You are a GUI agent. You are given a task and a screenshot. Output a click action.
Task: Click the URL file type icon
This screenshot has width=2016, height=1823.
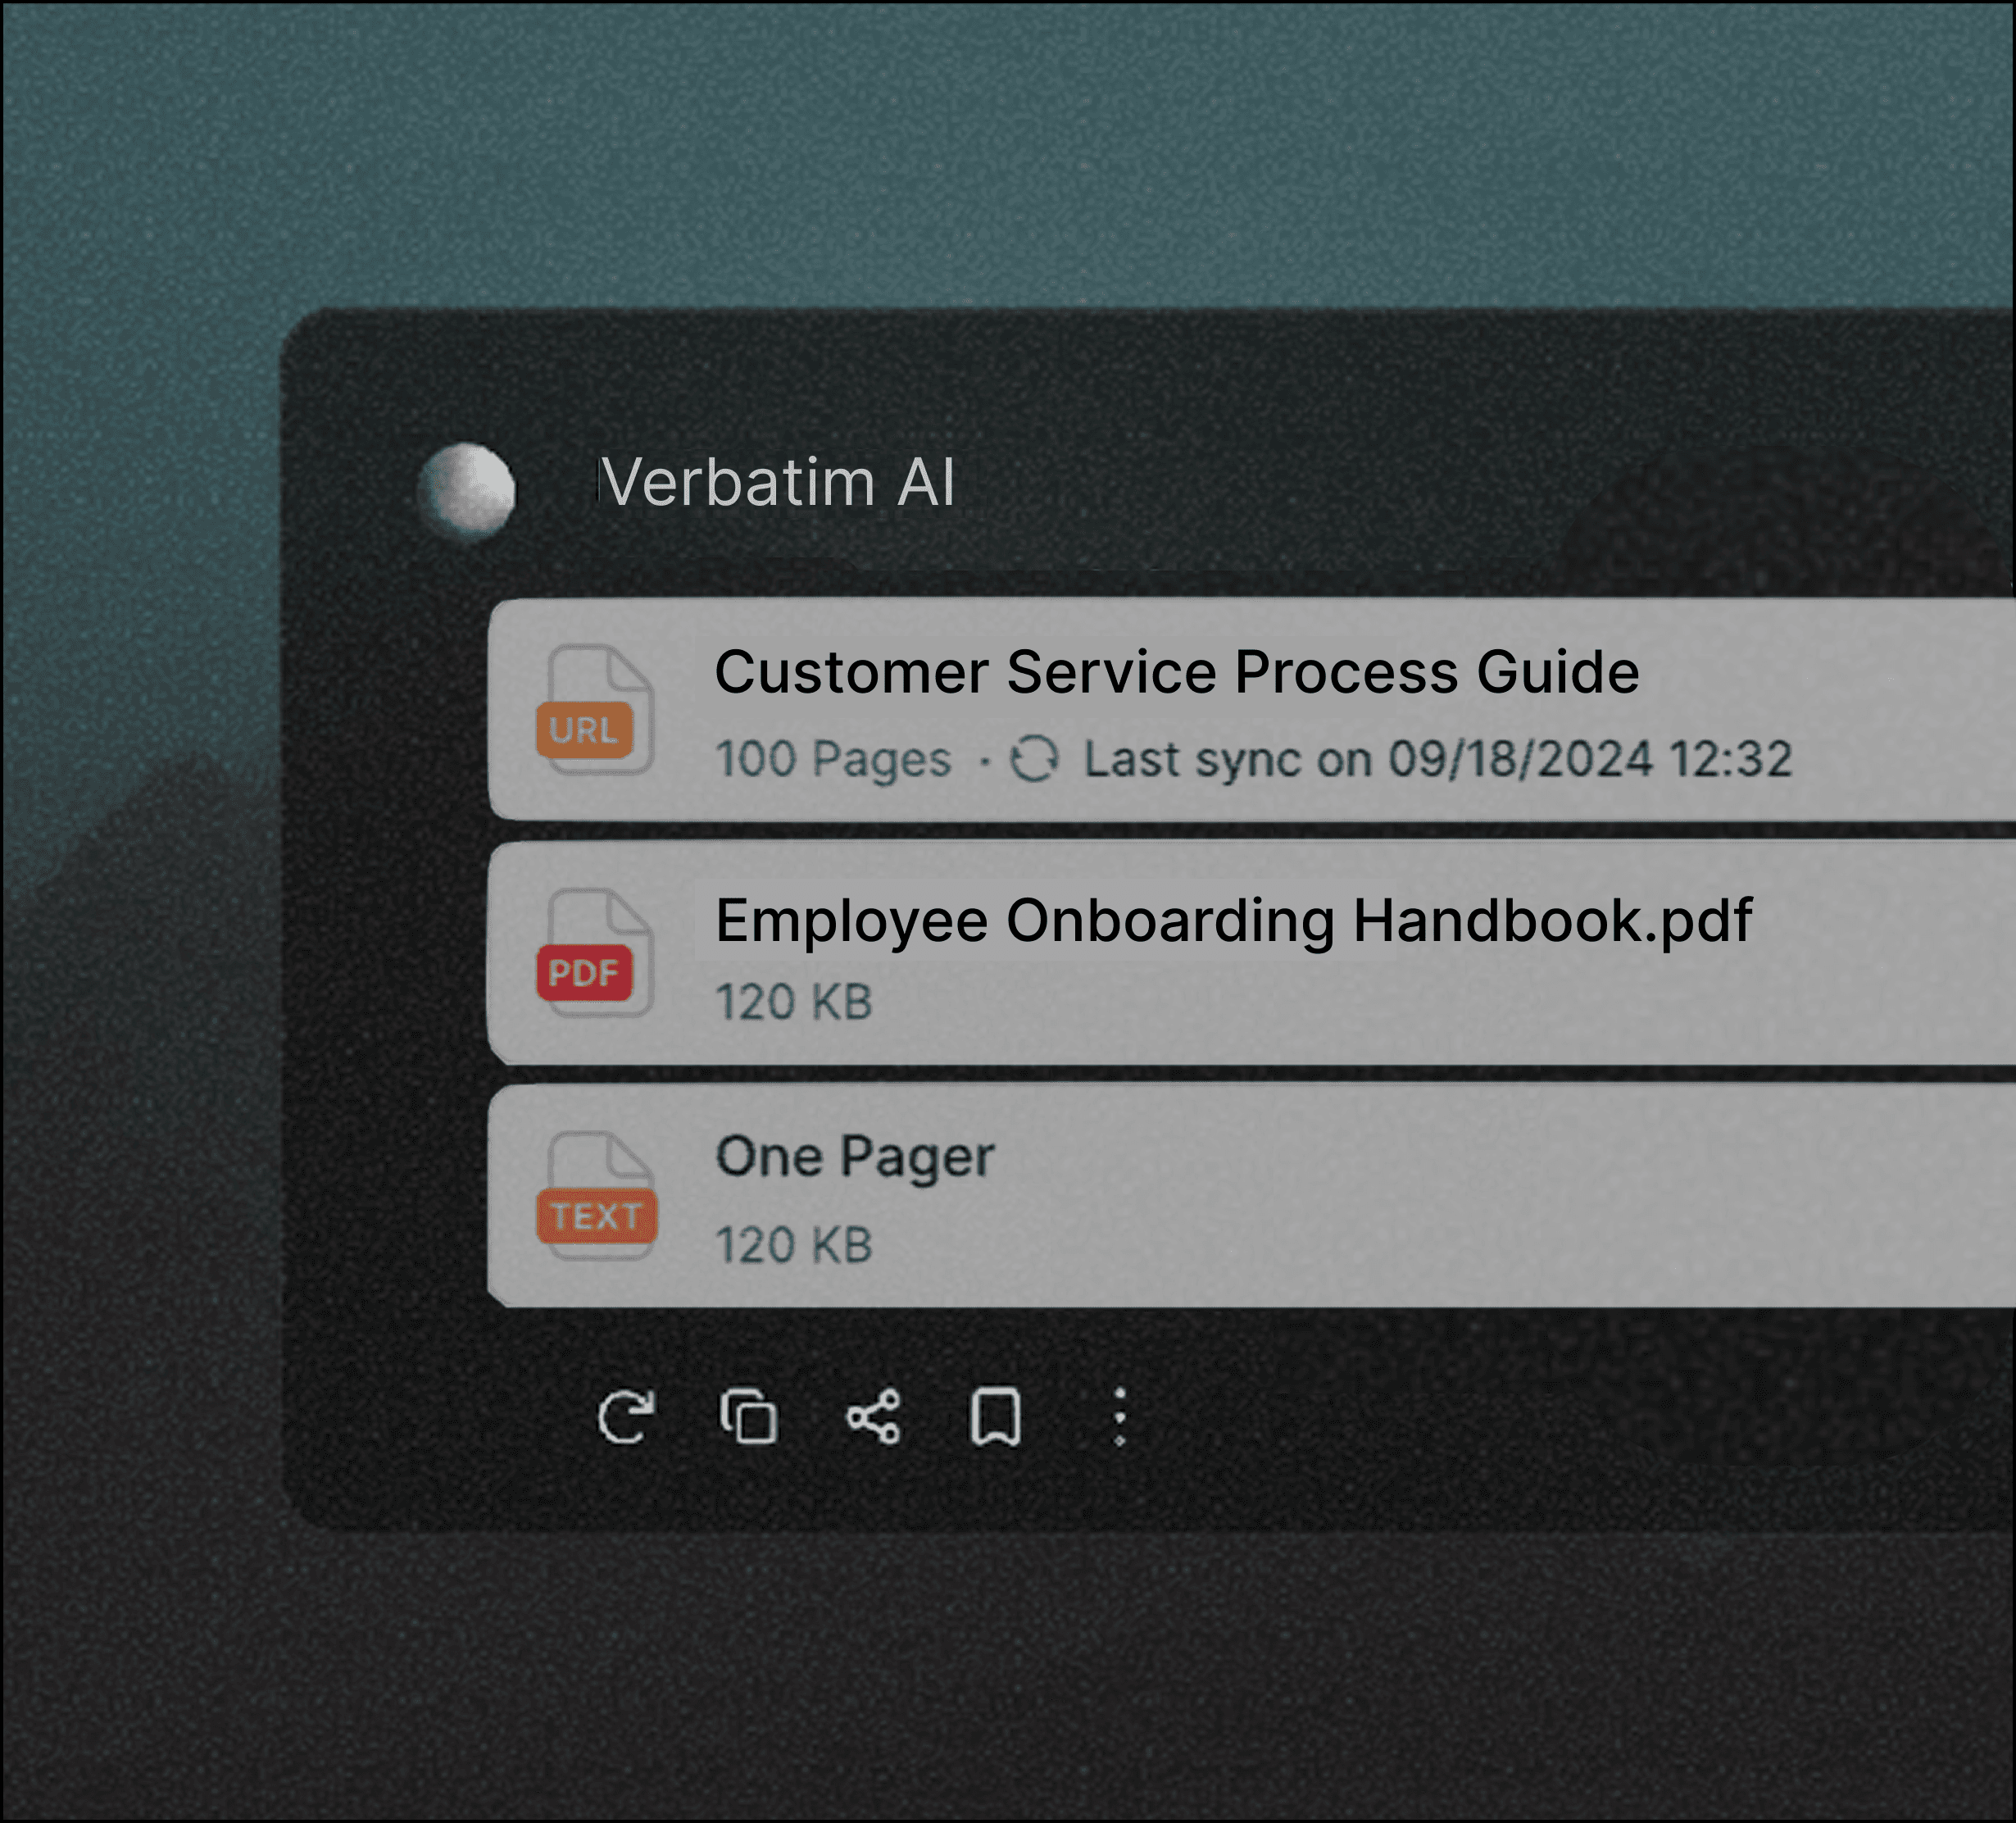click(597, 711)
